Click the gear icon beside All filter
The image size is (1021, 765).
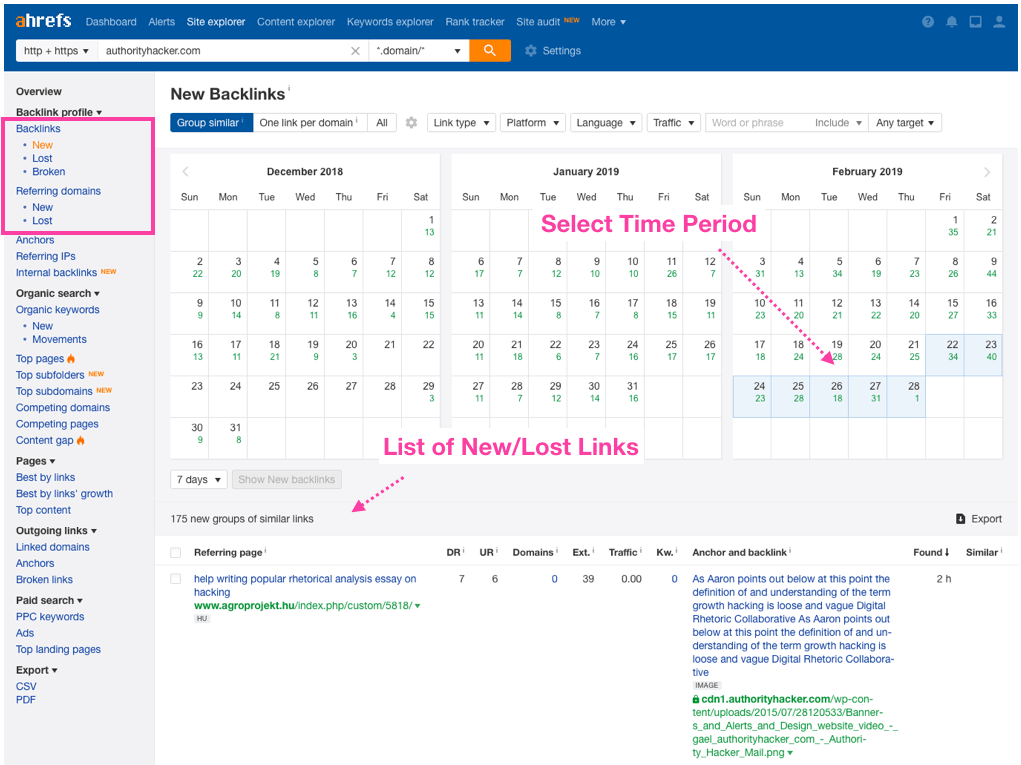point(411,122)
